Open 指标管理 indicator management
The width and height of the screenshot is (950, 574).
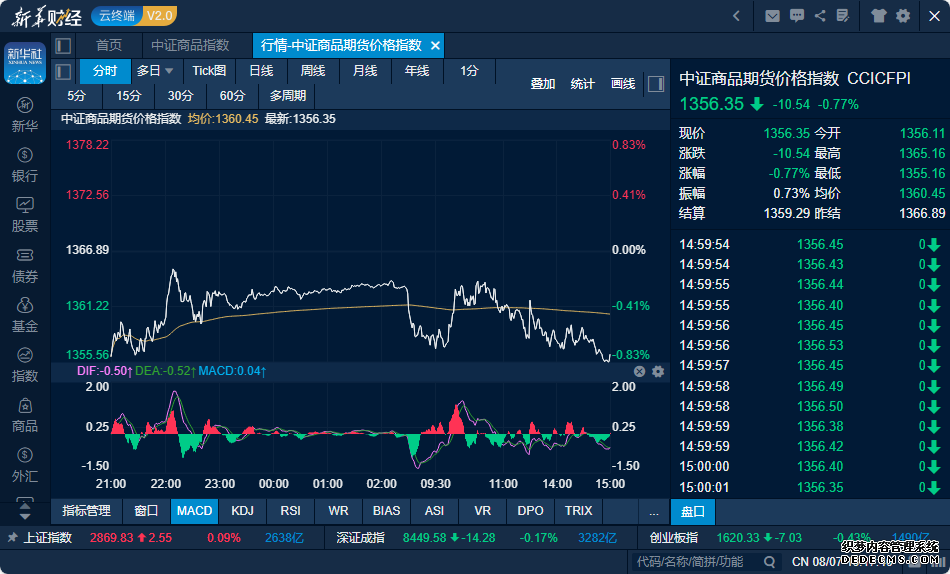tap(87, 511)
